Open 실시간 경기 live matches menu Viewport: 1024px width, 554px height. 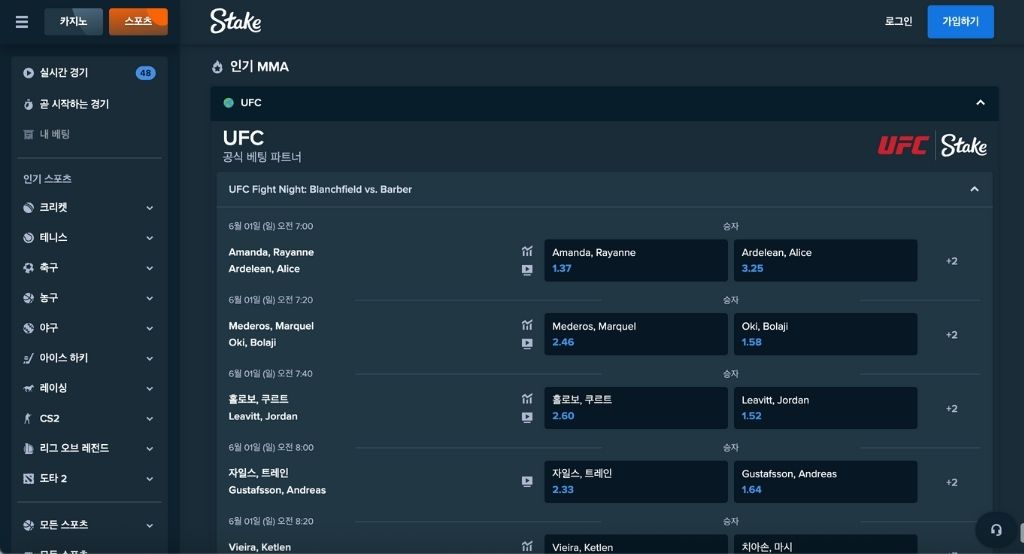89,73
